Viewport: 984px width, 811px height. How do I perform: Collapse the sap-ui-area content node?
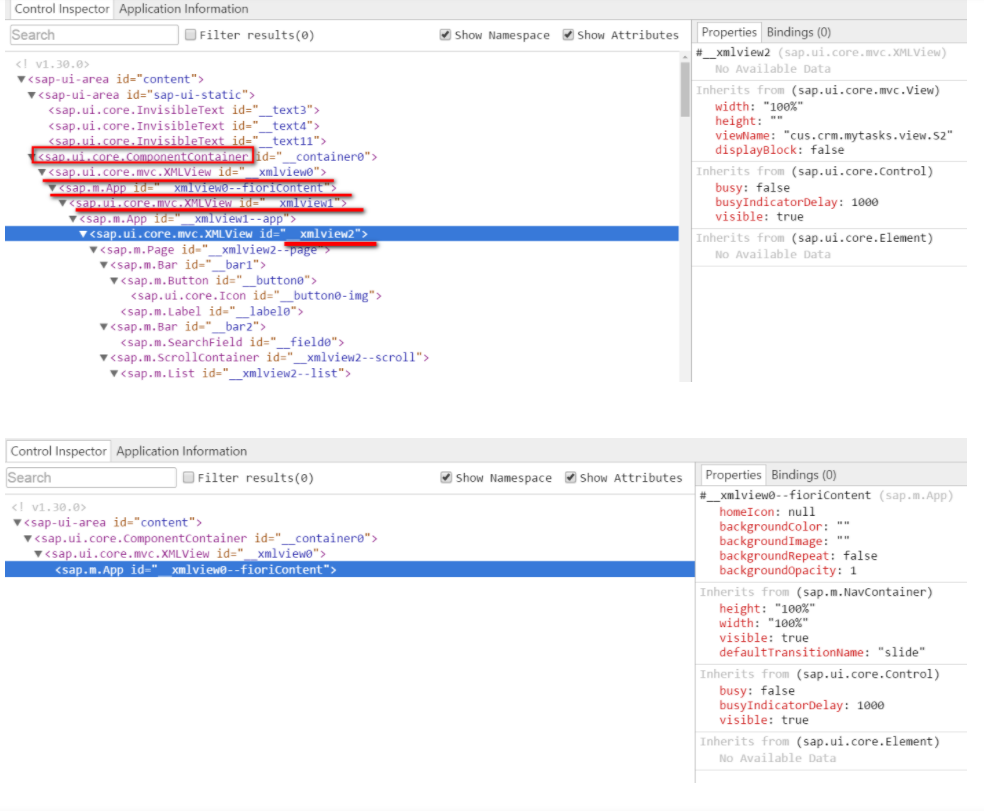pyautogui.click(x=22, y=79)
